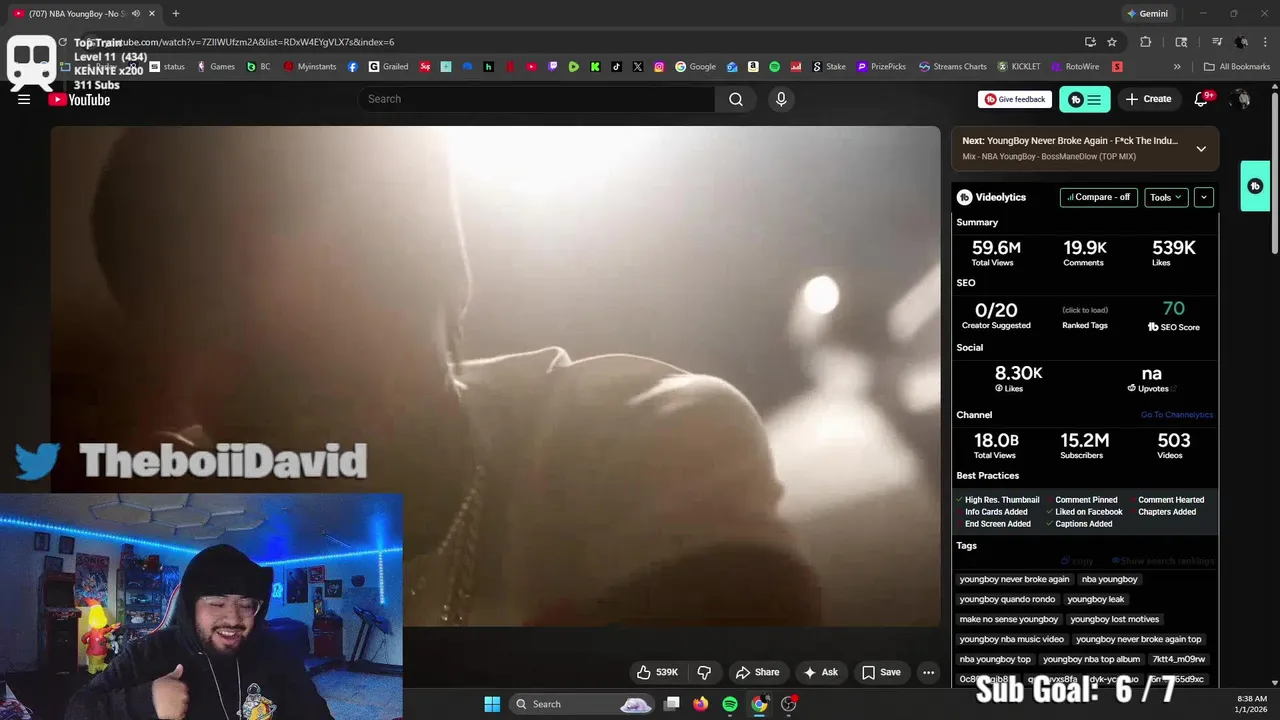This screenshot has height=720, width=1280.
Task: Open the TubeBuddy side tab
Action: (x=1255, y=186)
